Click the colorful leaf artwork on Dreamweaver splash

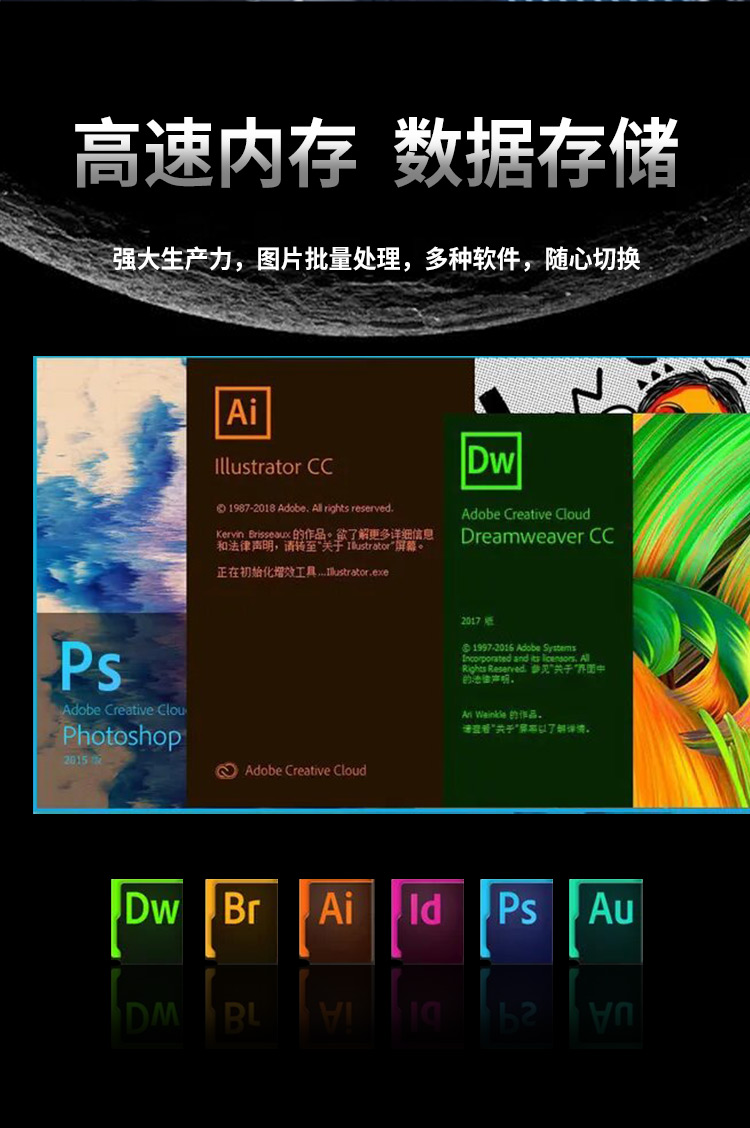[x=691, y=610]
